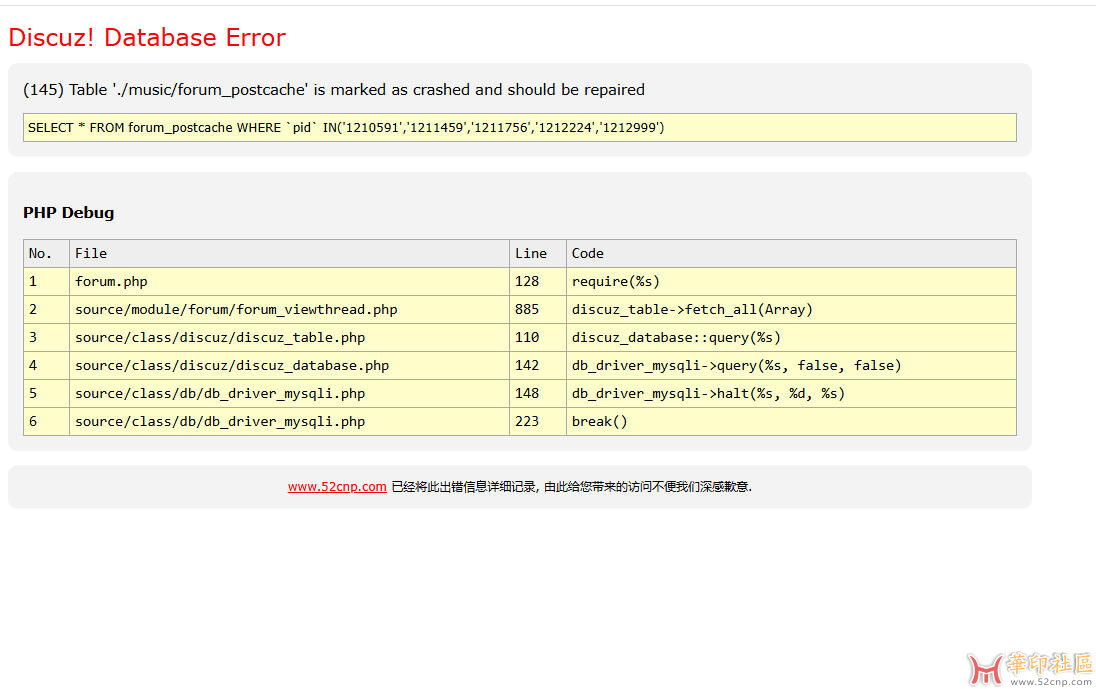Viewport: 1096px width, 689px height.
Task: Select the discuz_database.php file path cell
Action: point(289,365)
